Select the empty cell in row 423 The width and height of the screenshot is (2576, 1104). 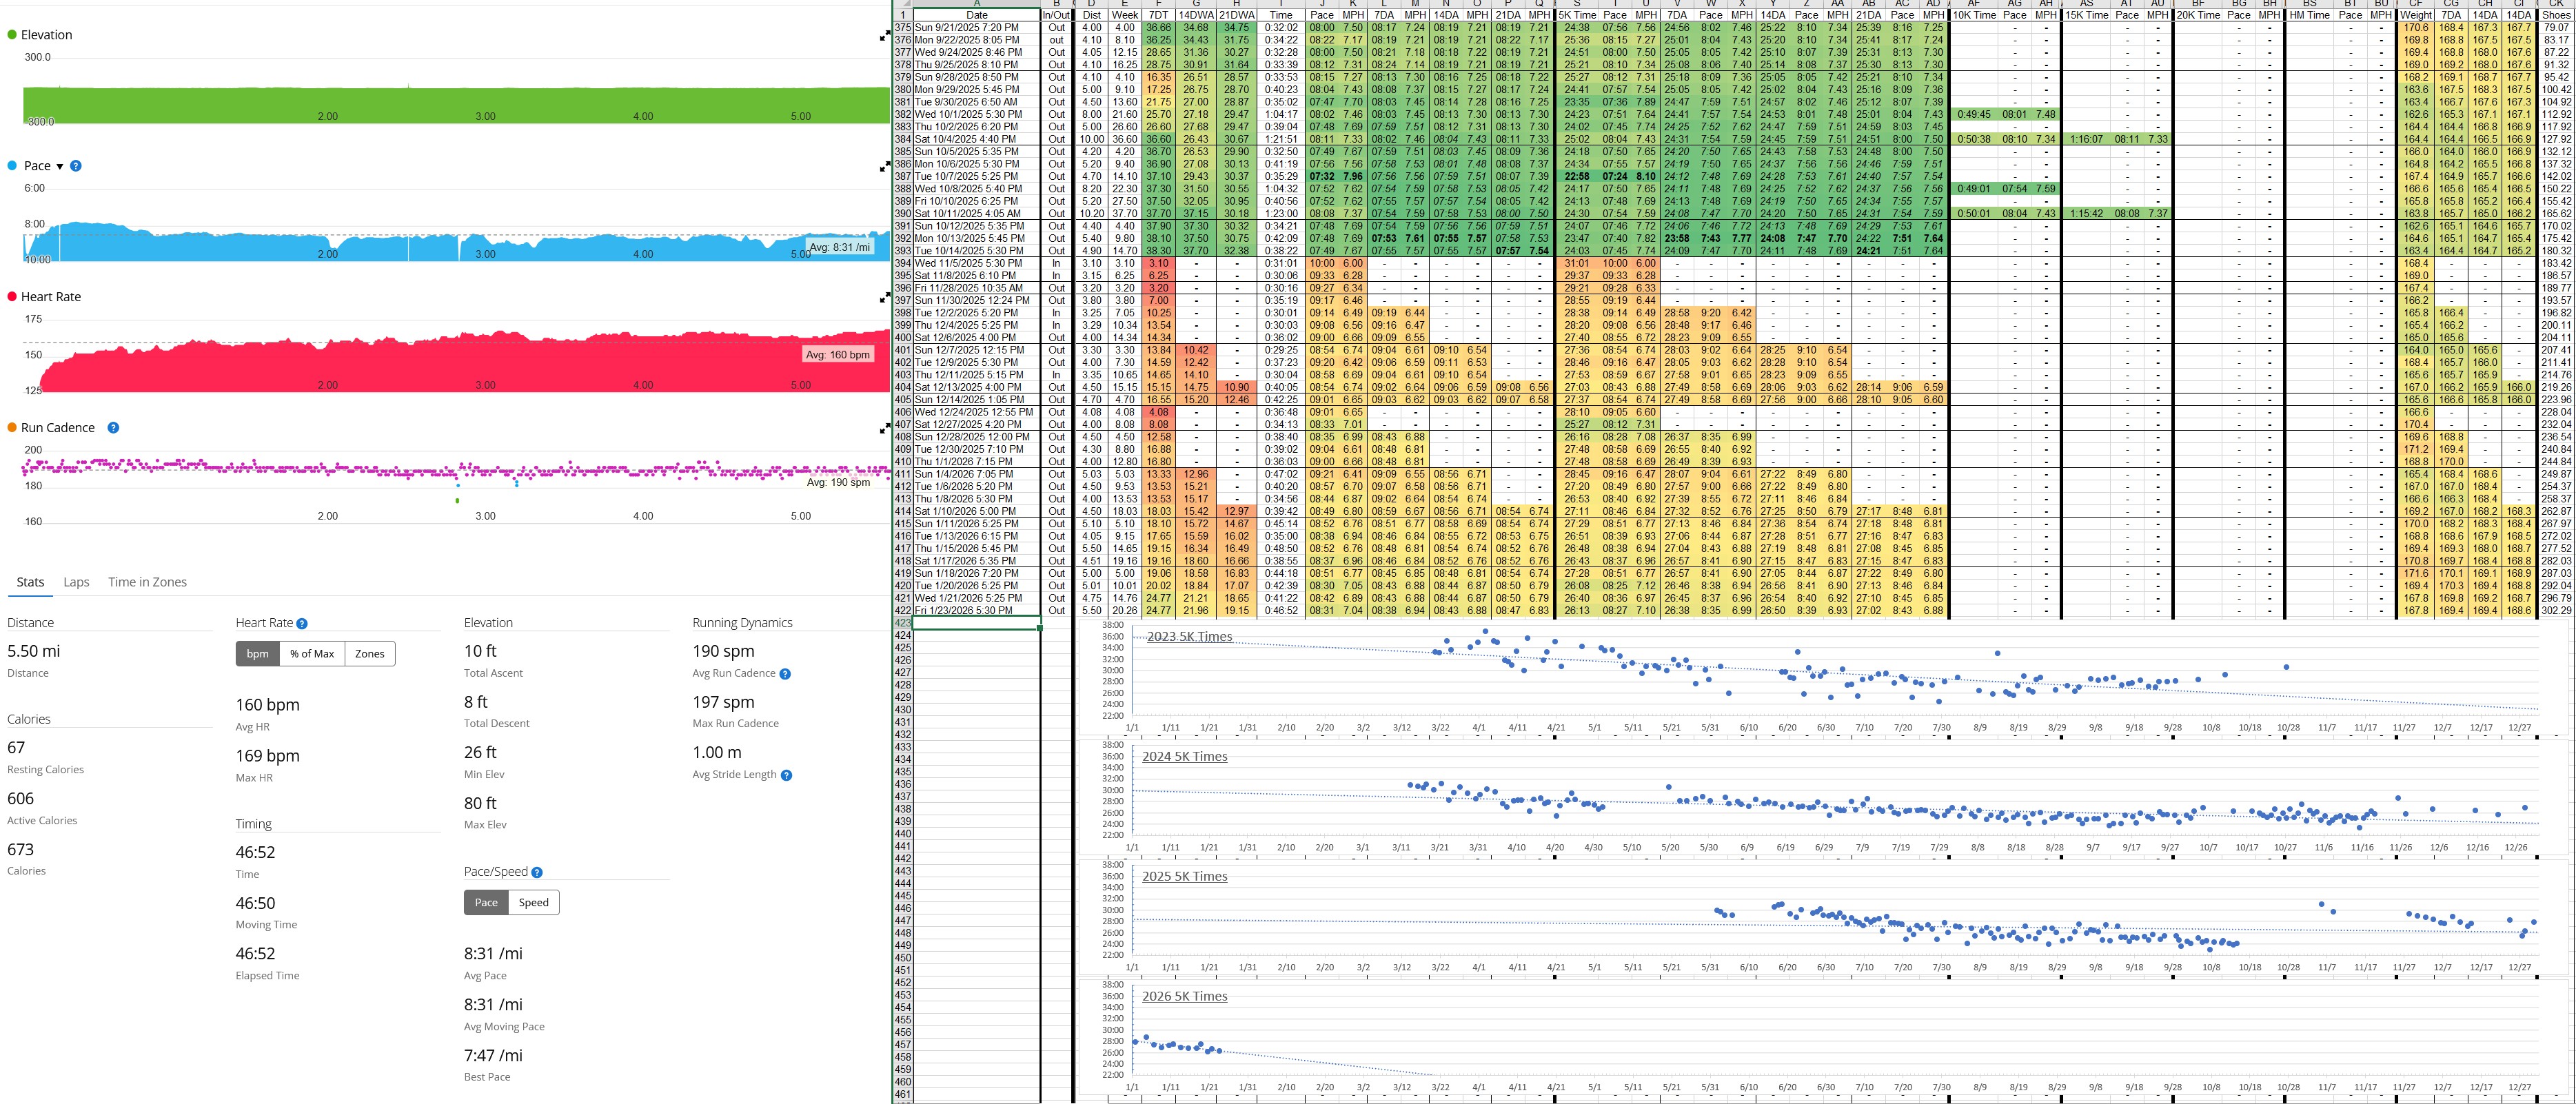tap(976, 623)
